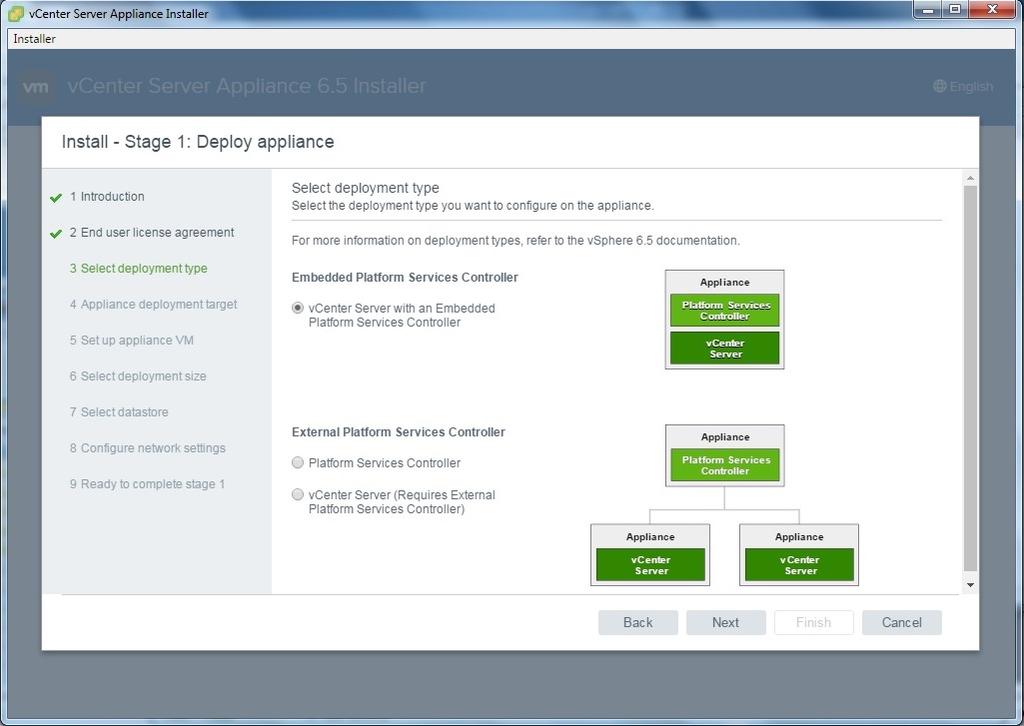Maximize the installer window
Viewport: 1024px width, 726px height.
coord(955,10)
